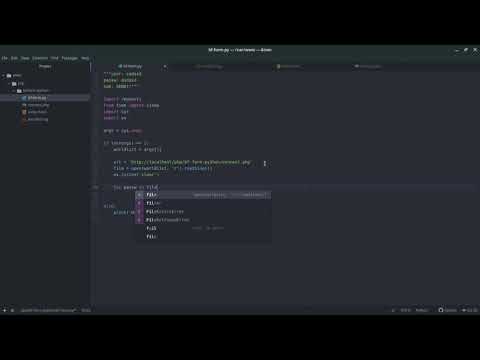Minimize the Atom window
This screenshot has width=480, height=360.
point(457,50)
